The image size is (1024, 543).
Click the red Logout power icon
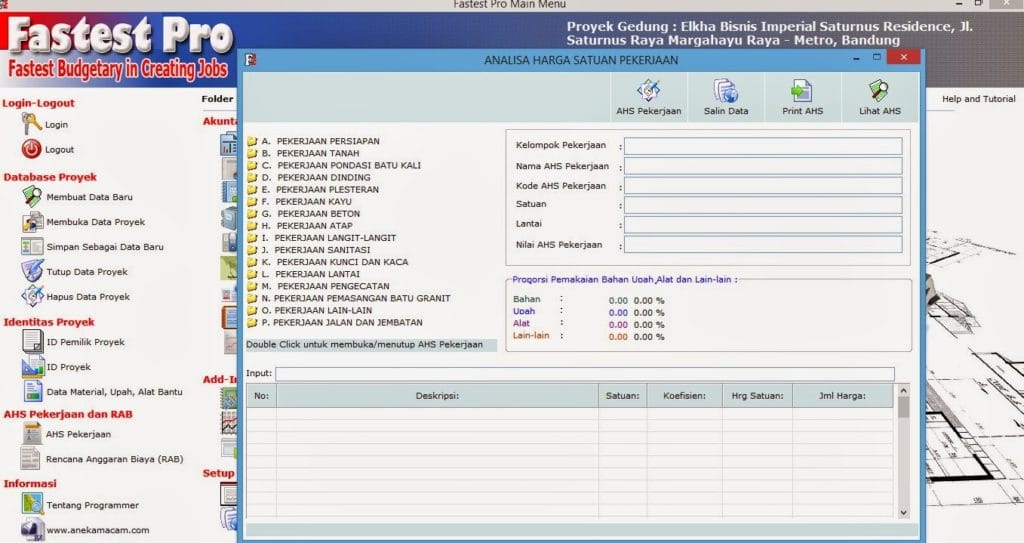pyautogui.click(x=31, y=149)
